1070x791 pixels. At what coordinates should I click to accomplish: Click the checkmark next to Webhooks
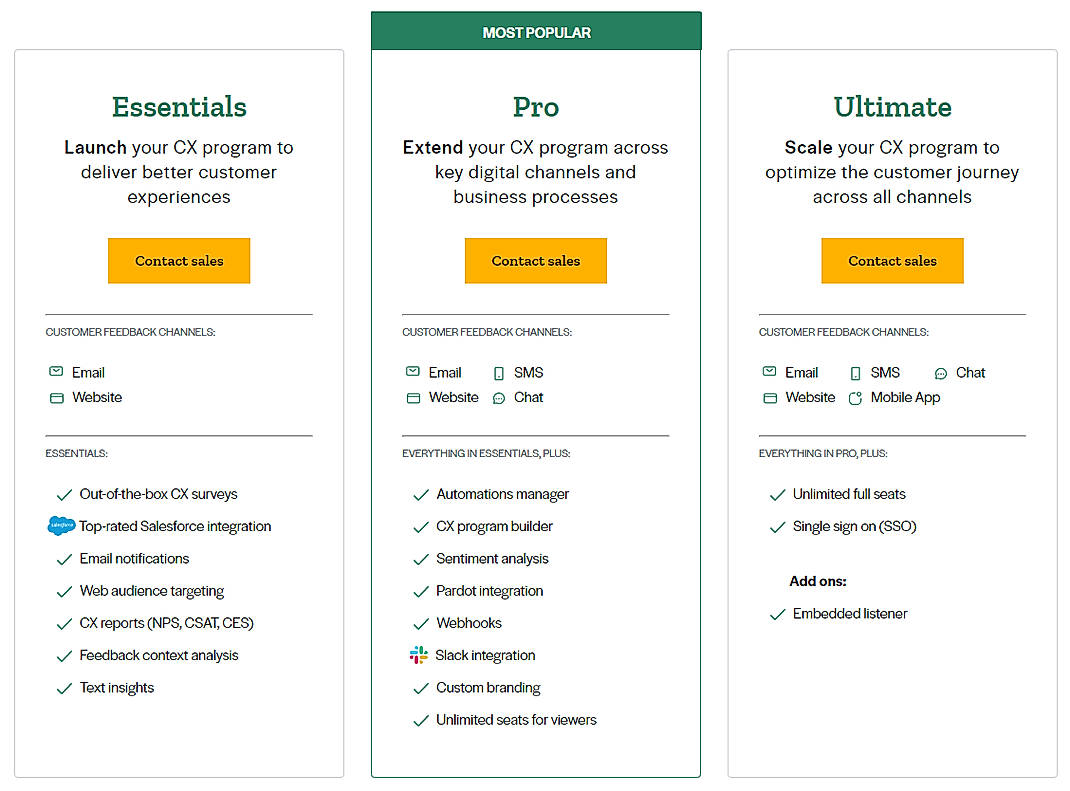[x=421, y=623]
